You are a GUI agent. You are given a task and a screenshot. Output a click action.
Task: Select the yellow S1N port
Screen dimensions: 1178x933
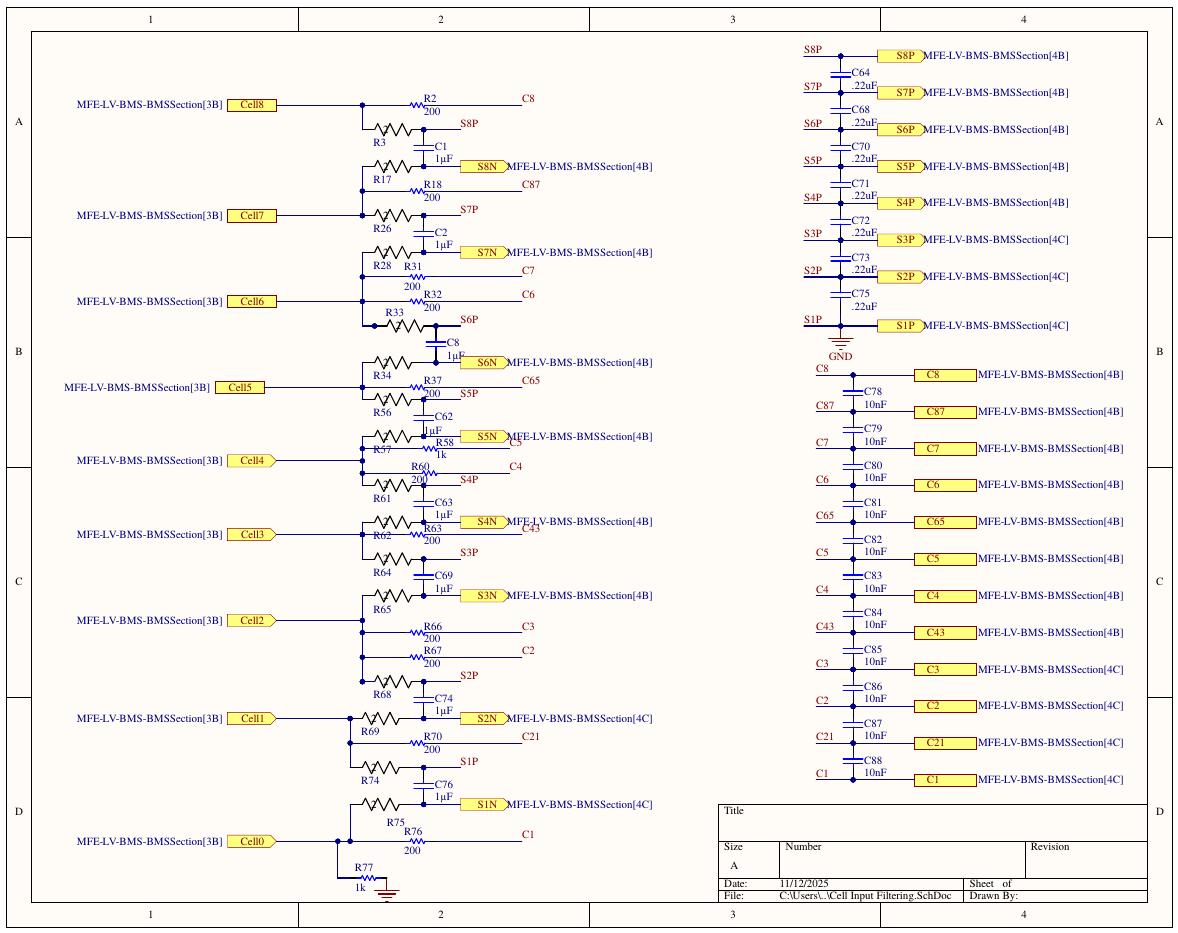tap(485, 805)
